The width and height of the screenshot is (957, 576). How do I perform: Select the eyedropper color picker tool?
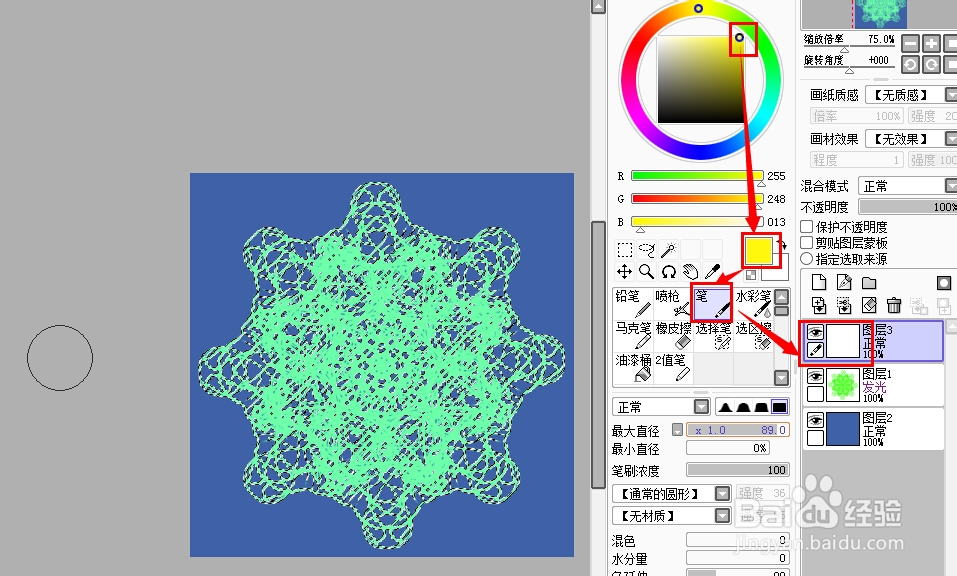(712, 272)
